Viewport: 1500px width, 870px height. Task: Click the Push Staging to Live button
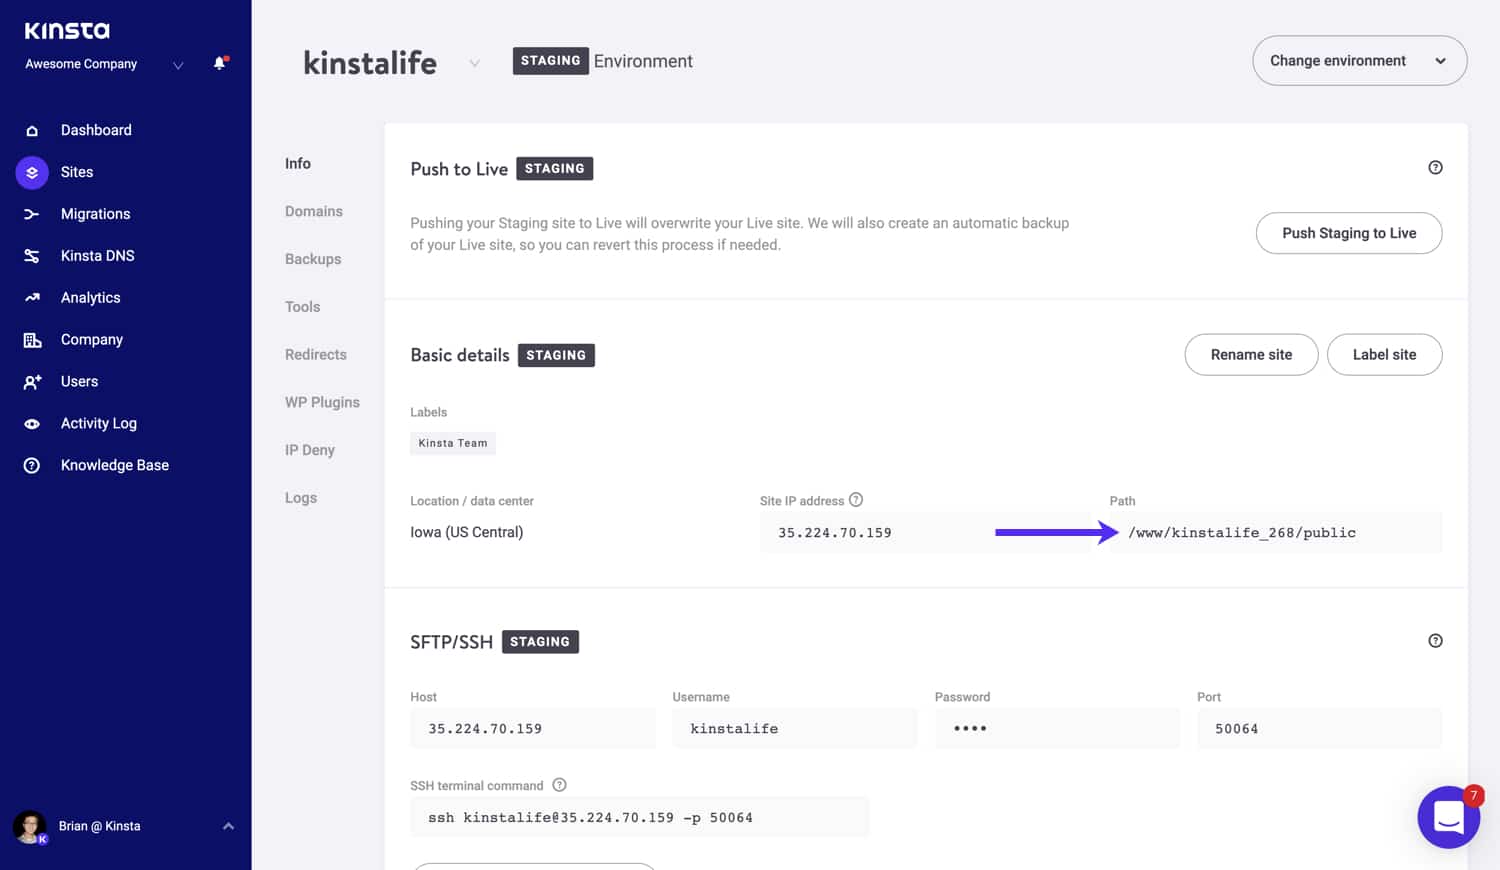1349,233
